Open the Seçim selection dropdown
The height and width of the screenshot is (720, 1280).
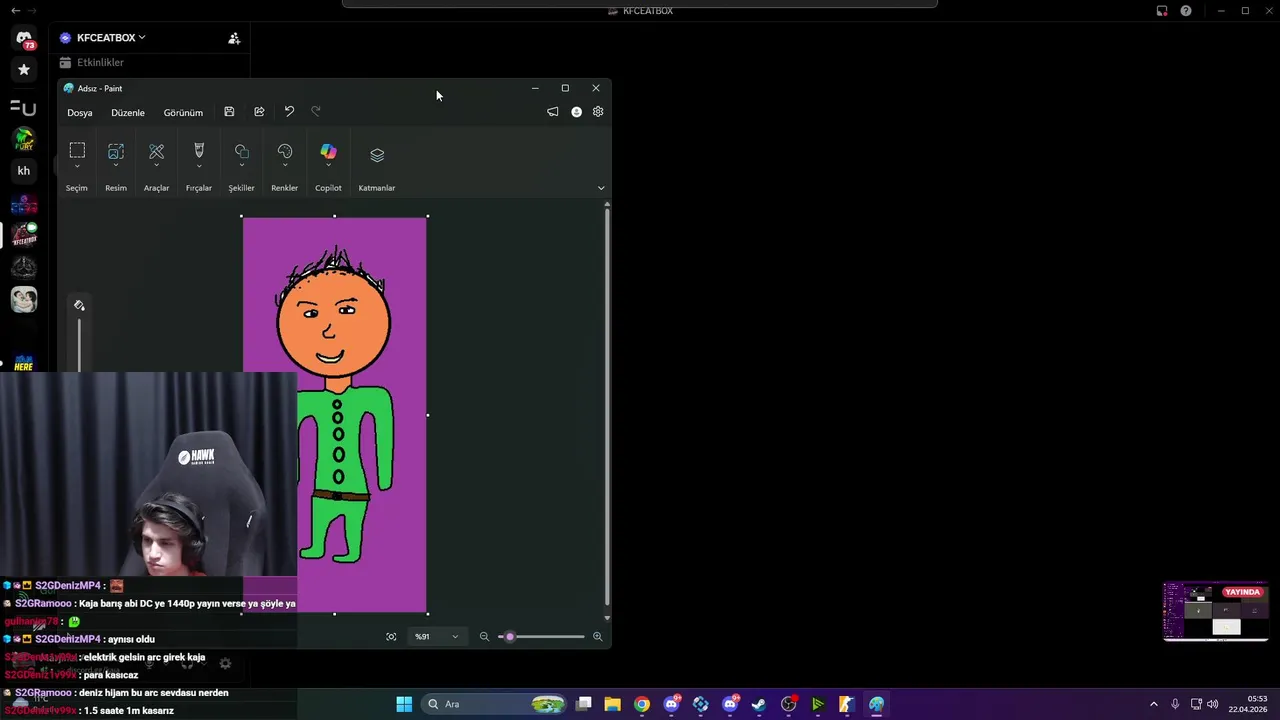pyautogui.click(x=77, y=167)
